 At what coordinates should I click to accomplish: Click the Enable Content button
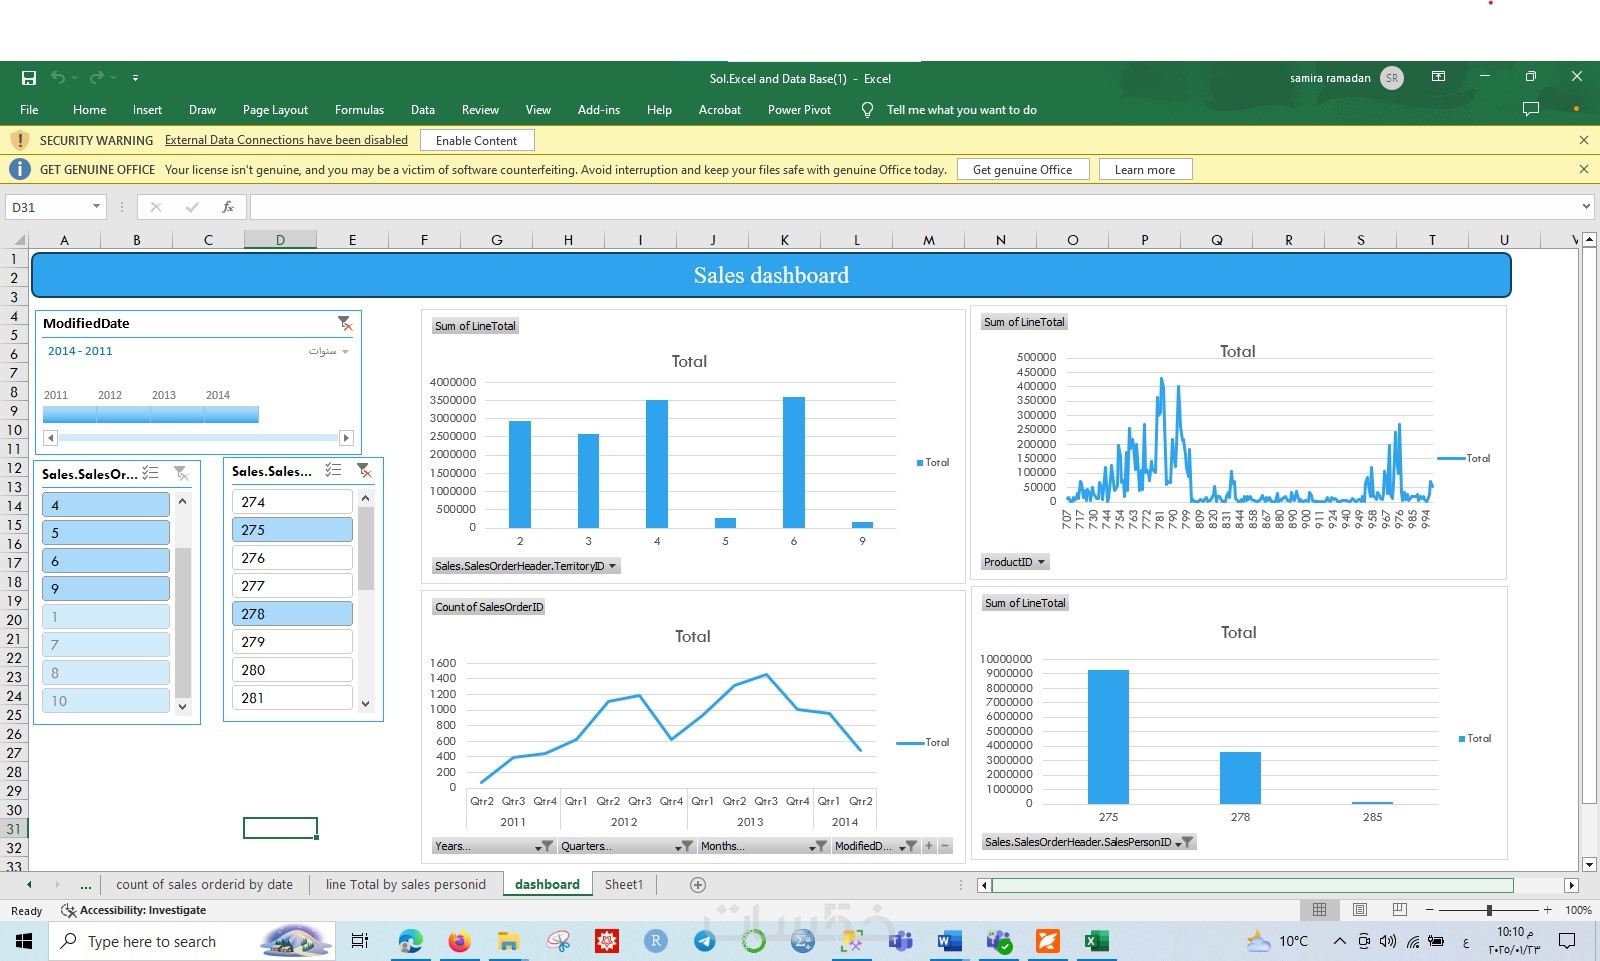tap(477, 140)
